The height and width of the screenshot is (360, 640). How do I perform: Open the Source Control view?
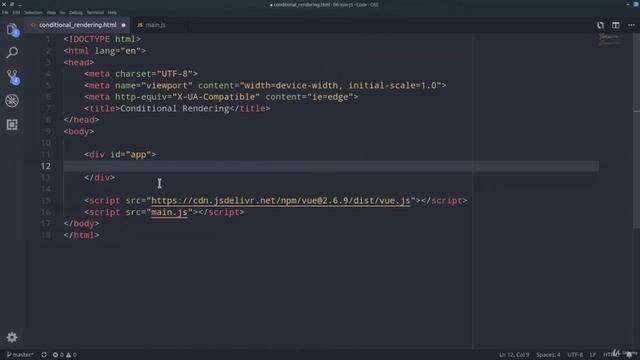click(x=12, y=76)
